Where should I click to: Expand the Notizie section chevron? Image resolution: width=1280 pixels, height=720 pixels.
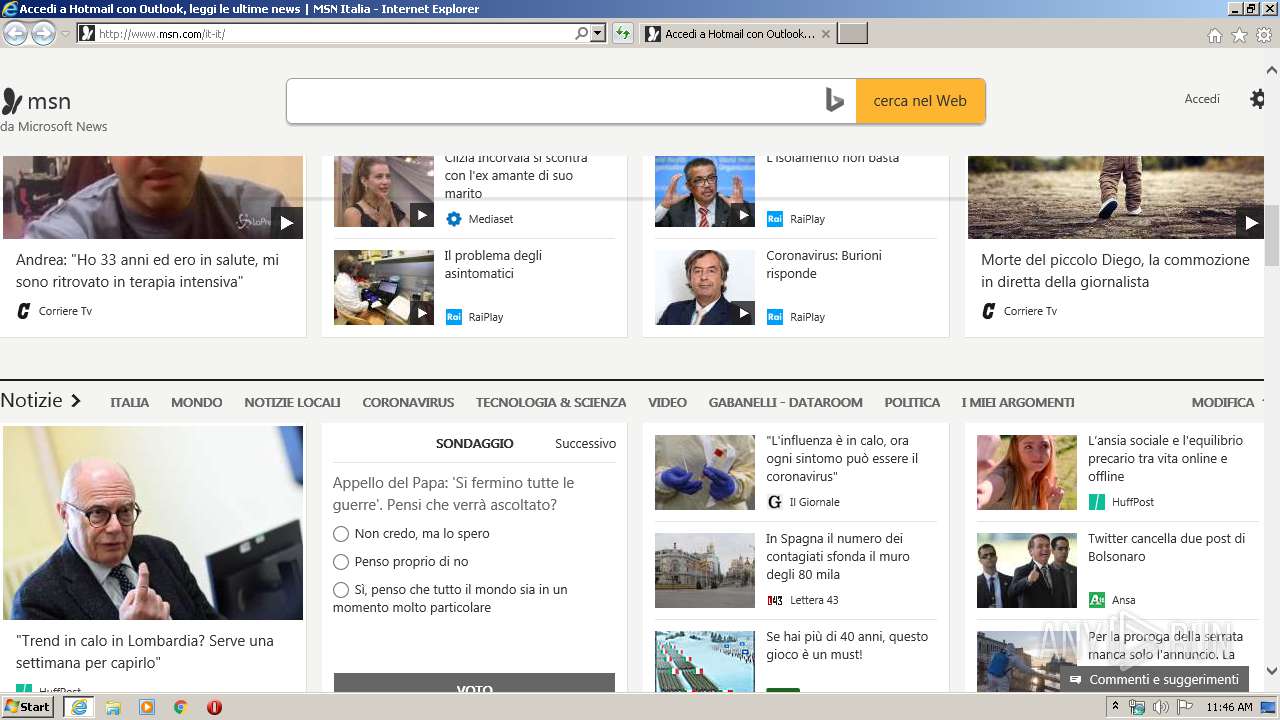pyautogui.click(x=75, y=401)
